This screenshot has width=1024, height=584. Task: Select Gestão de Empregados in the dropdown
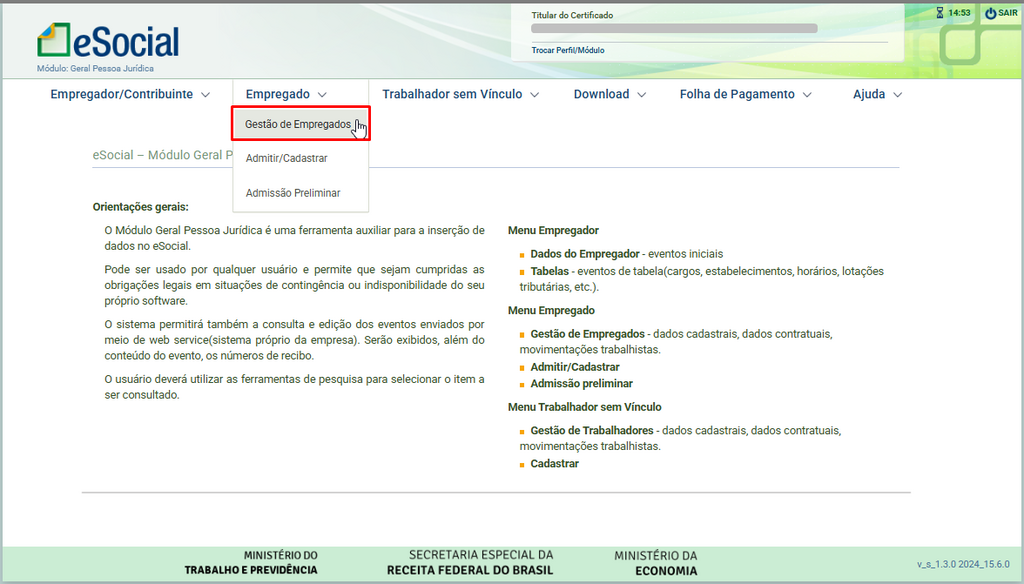tap(298, 125)
